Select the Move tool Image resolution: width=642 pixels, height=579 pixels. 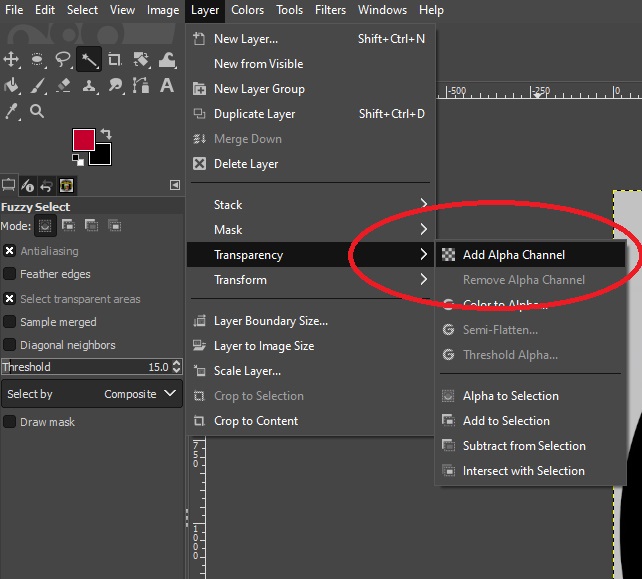coord(11,59)
